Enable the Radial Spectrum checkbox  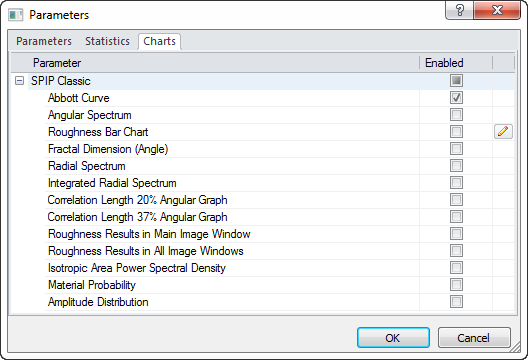tap(456, 166)
